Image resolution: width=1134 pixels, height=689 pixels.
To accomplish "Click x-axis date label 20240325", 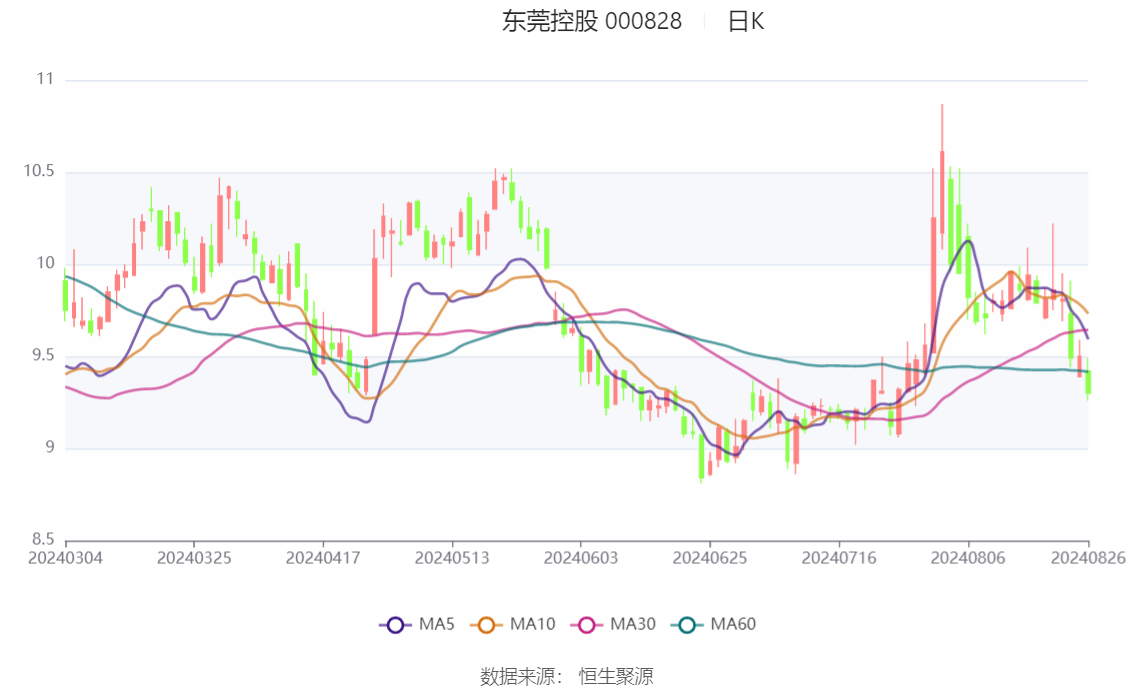I will (x=194, y=558).
